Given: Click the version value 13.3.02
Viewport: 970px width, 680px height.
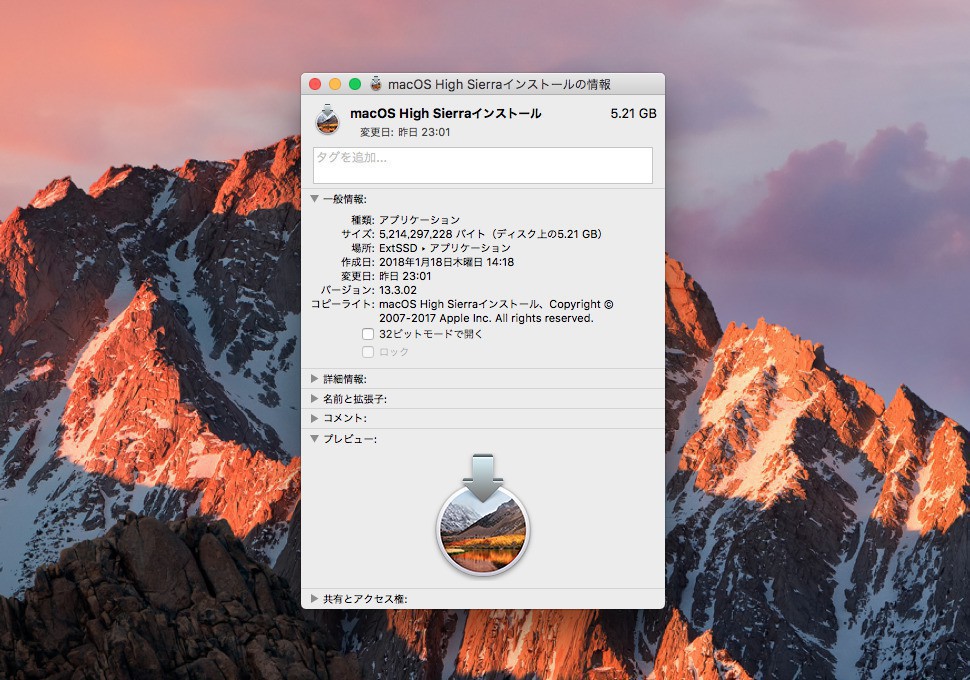Looking at the screenshot, I should point(398,290).
